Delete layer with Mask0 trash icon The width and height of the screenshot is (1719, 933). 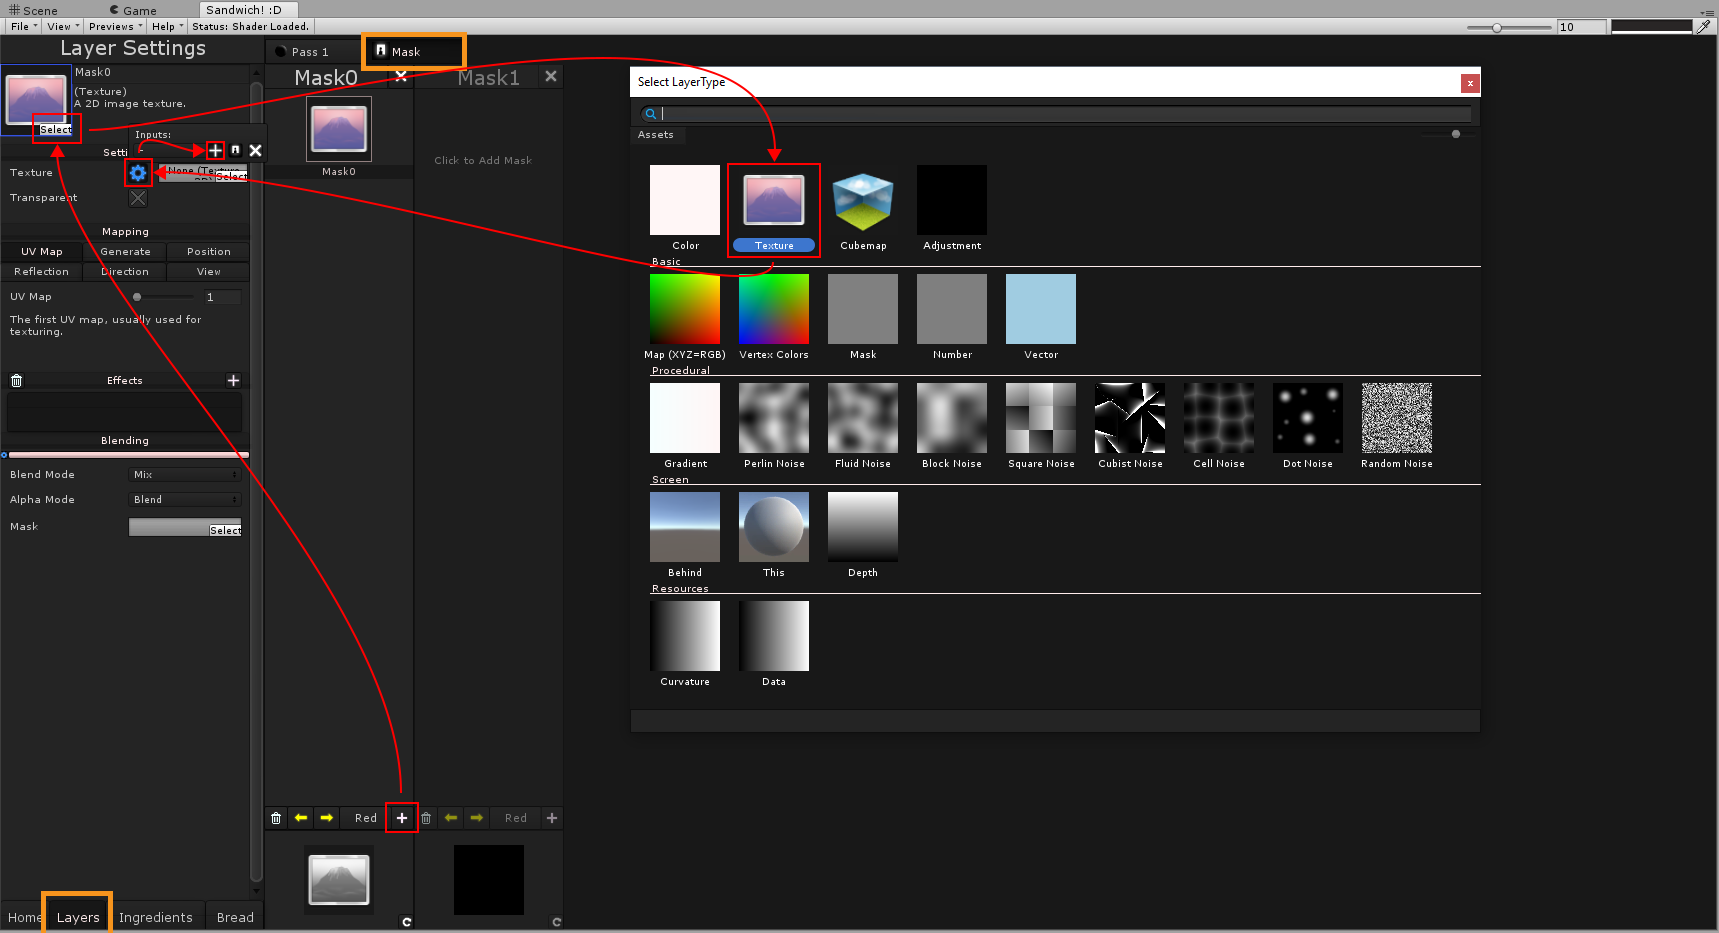[276, 818]
